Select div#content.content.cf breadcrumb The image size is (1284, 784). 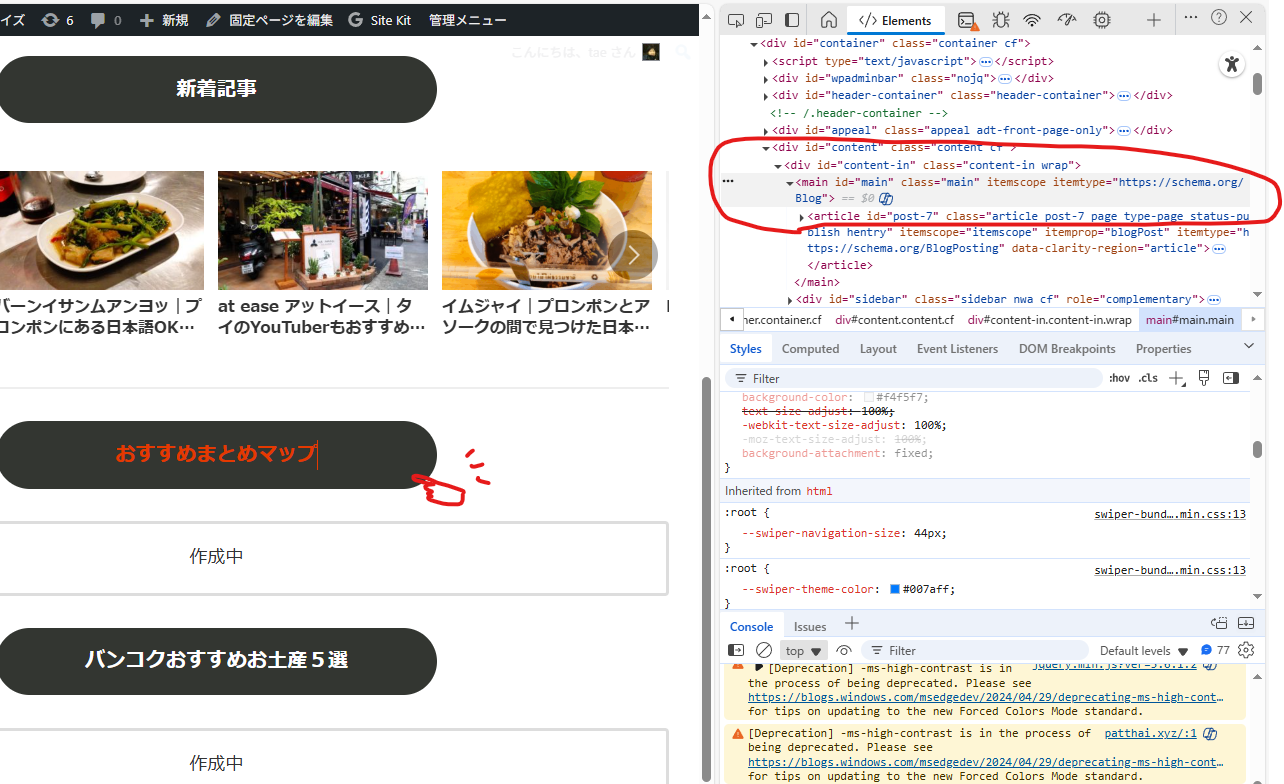pyautogui.click(x=895, y=320)
